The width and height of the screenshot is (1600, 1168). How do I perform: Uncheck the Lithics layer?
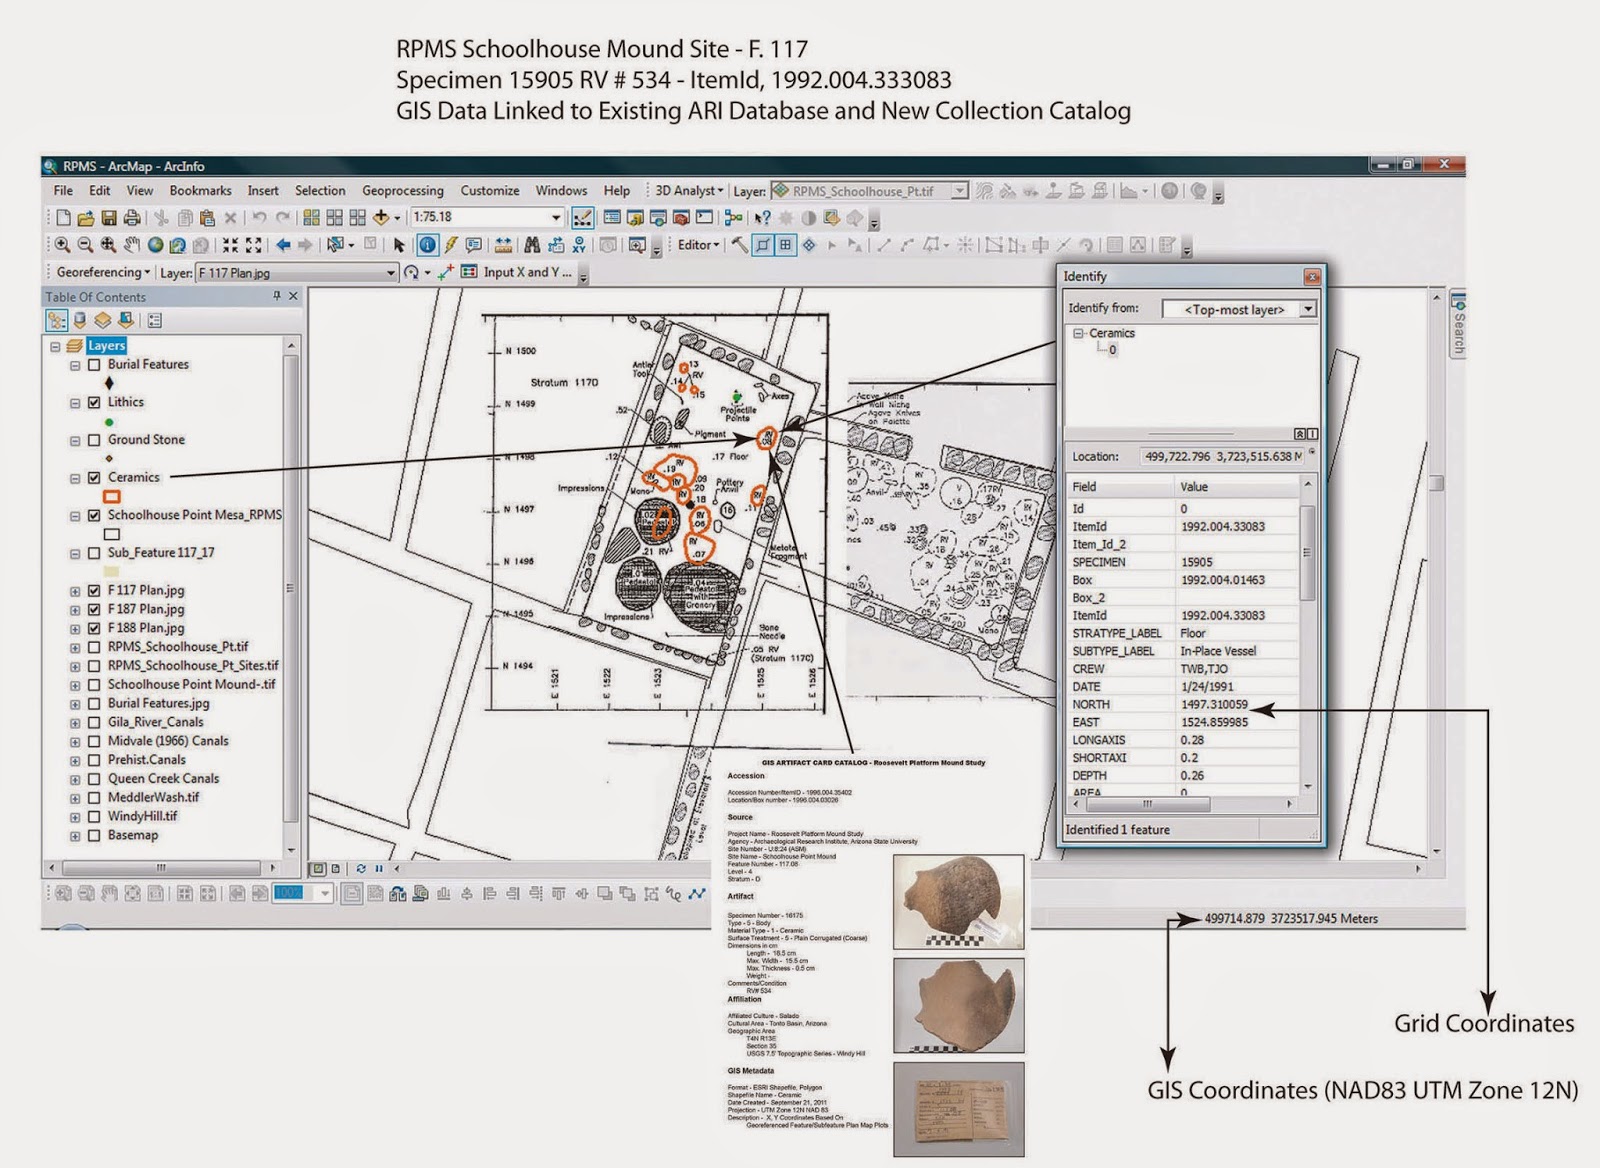(94, 403)
